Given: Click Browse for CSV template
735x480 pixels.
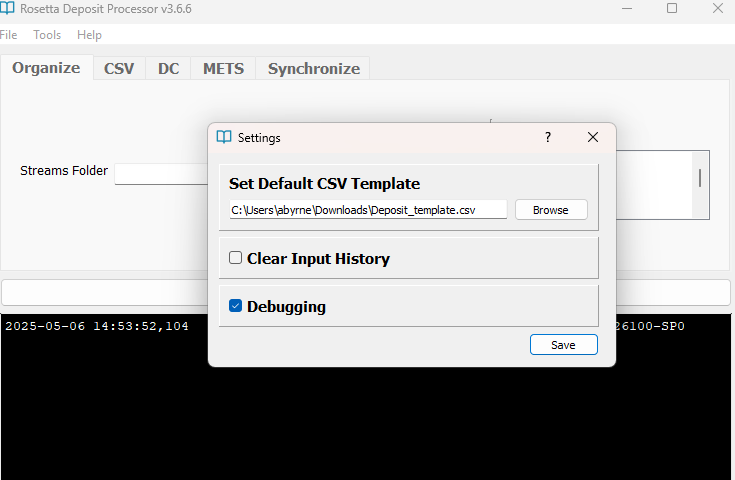Looking at the screenshot, I should point(550,210).
